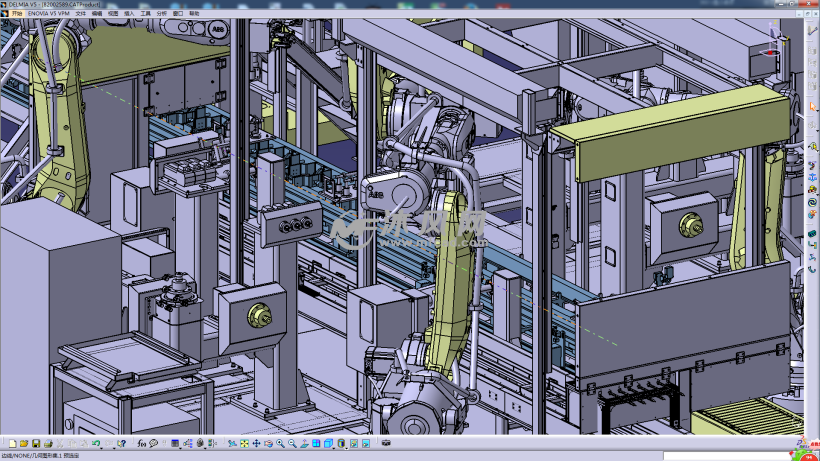Select the Fit All In icon
Screen dimensions: 820x461
coord(244,443)
